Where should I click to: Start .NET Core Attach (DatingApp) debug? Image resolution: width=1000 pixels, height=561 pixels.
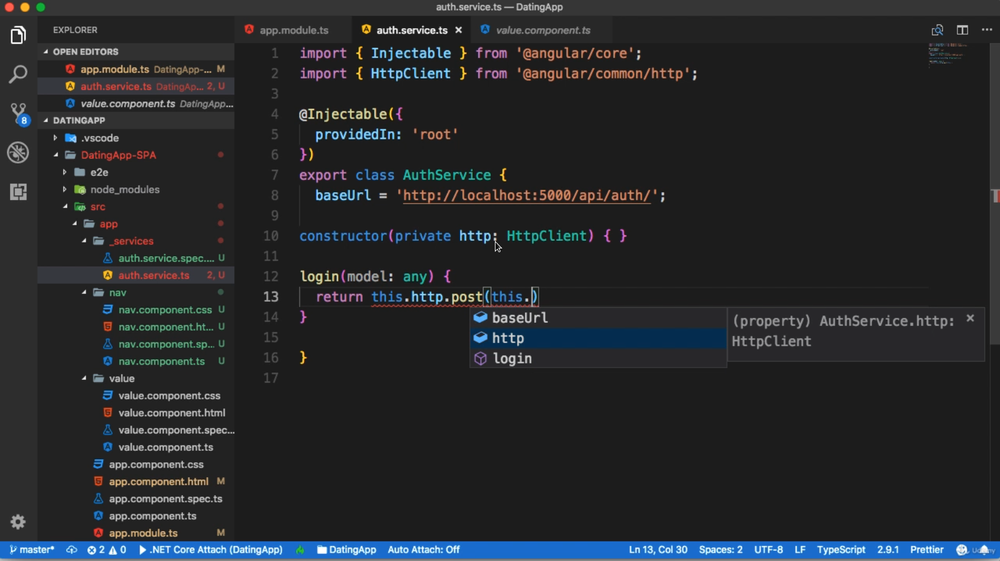pos(210,550)
